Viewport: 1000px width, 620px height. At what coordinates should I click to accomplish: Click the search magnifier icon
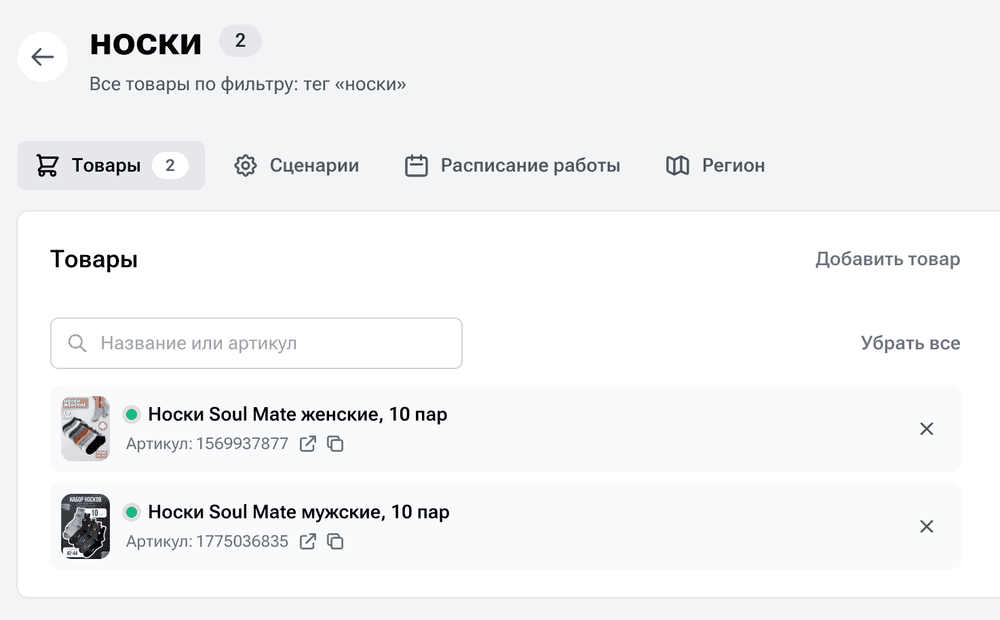(x=77, y=343)
